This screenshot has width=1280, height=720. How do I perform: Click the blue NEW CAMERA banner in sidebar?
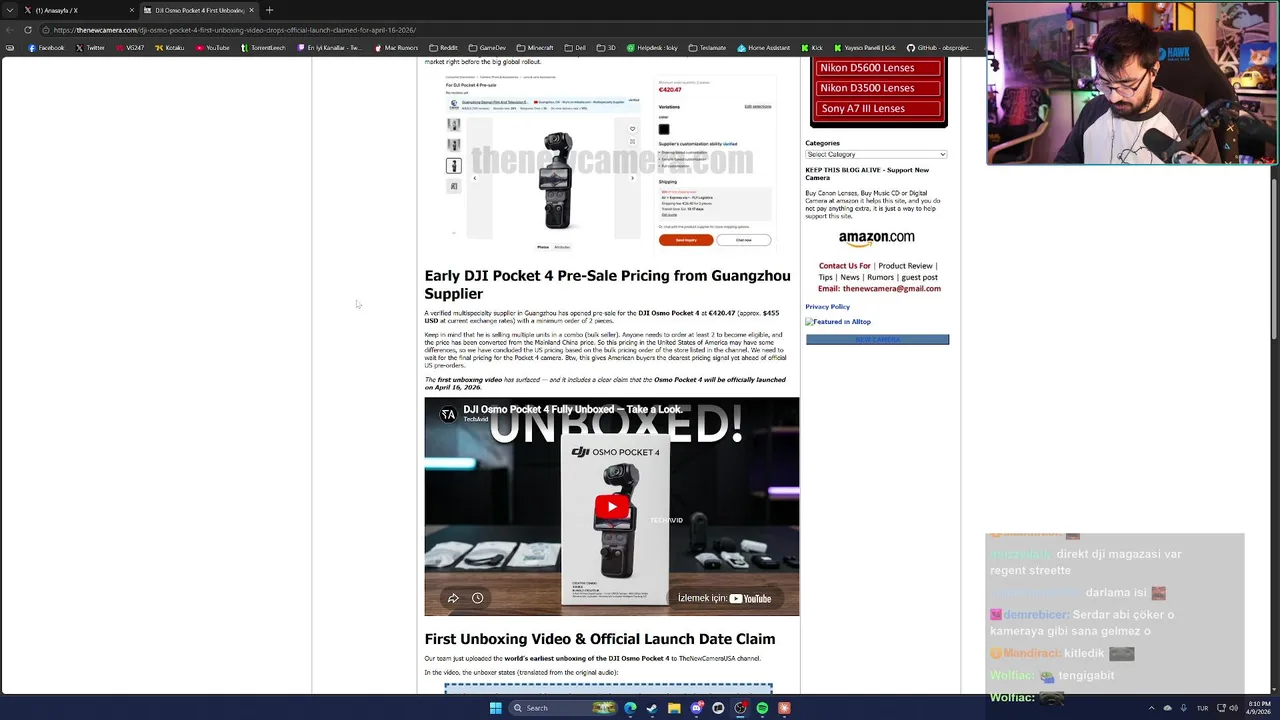click(877, 340)
